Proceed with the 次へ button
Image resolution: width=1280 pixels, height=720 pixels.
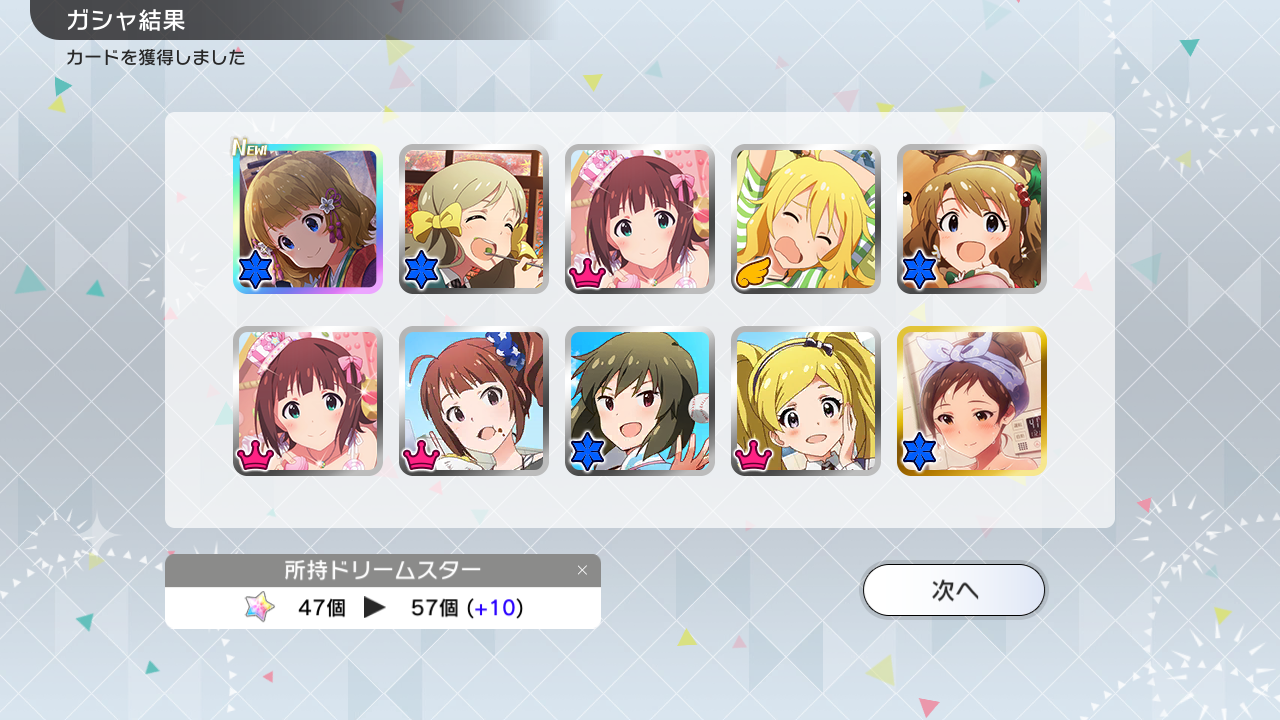click(x=954, y=590)
